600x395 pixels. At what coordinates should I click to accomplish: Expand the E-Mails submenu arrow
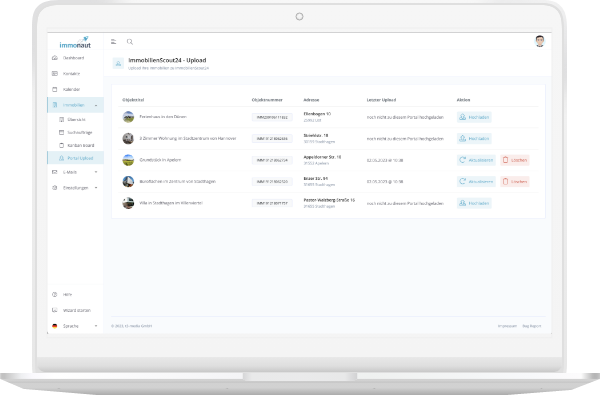click(x=96, y=172)
